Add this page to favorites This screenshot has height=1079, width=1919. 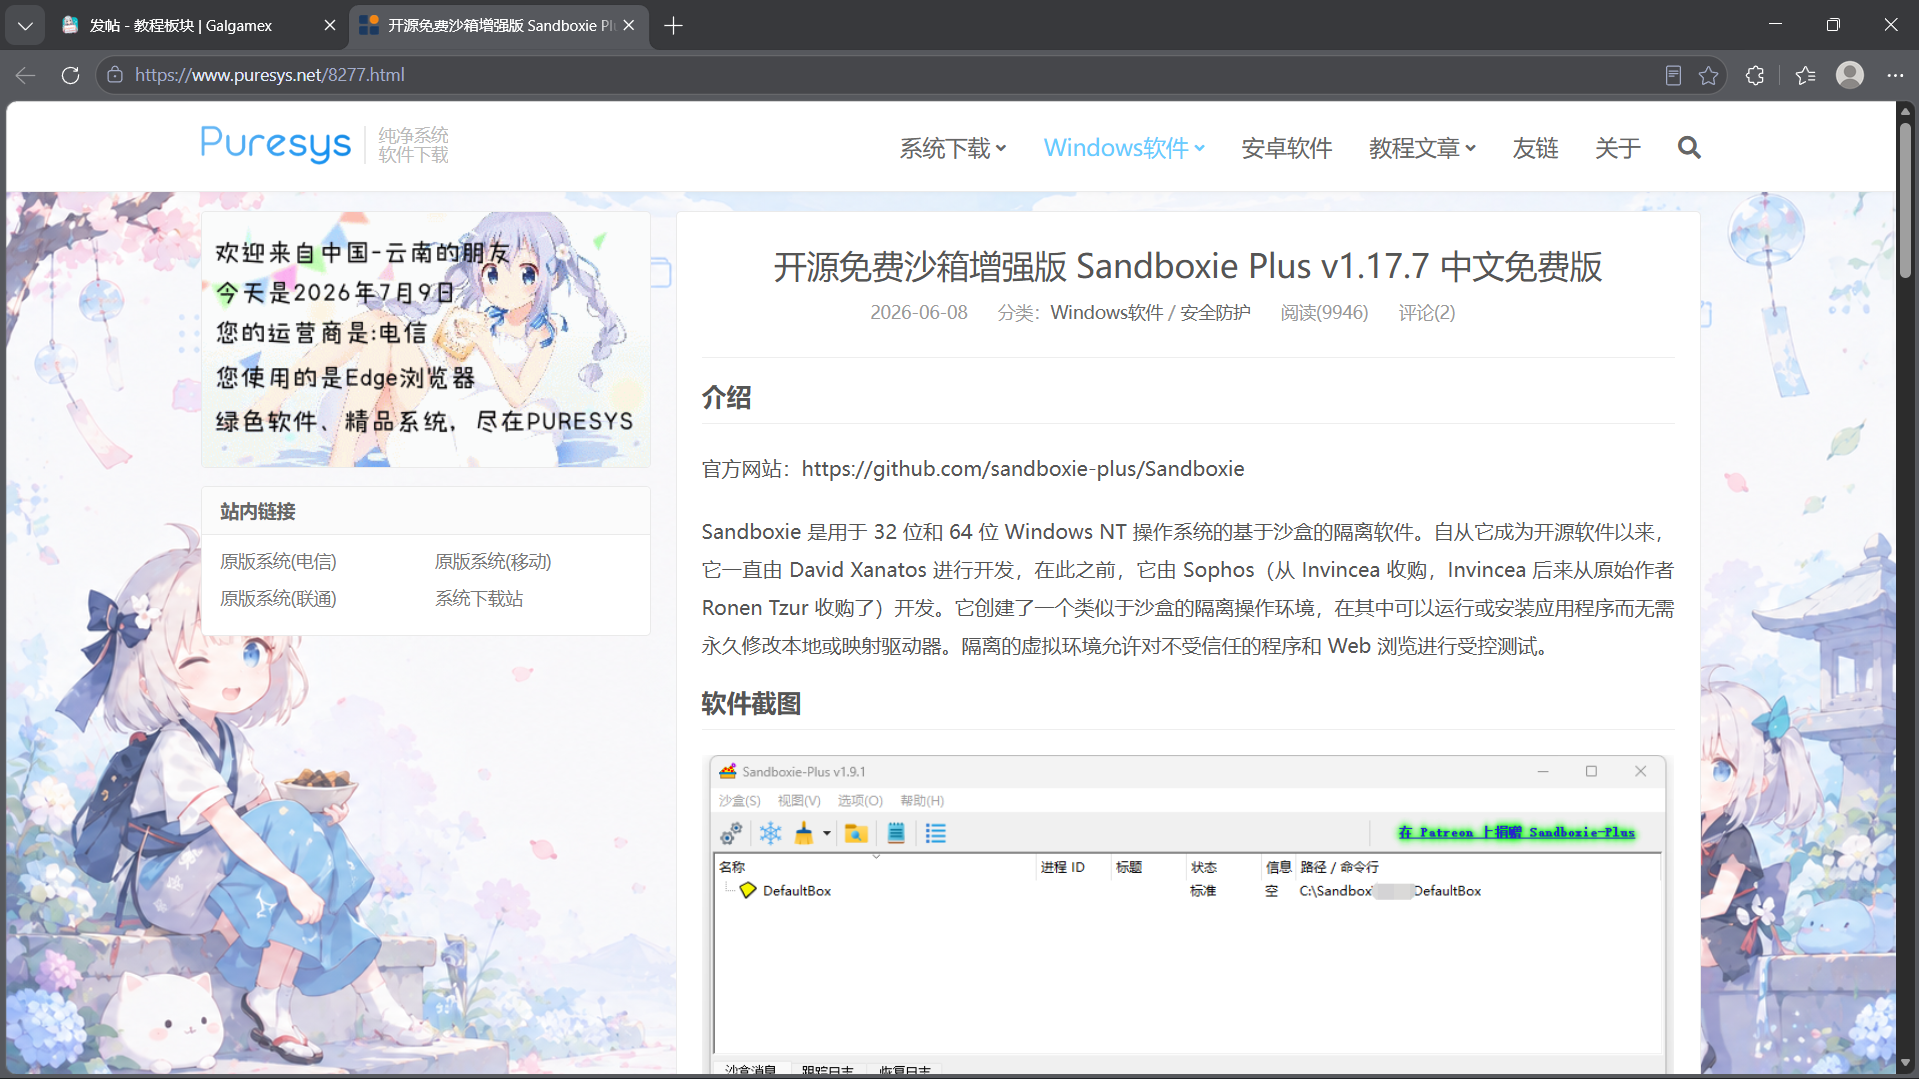[1709, 75]
